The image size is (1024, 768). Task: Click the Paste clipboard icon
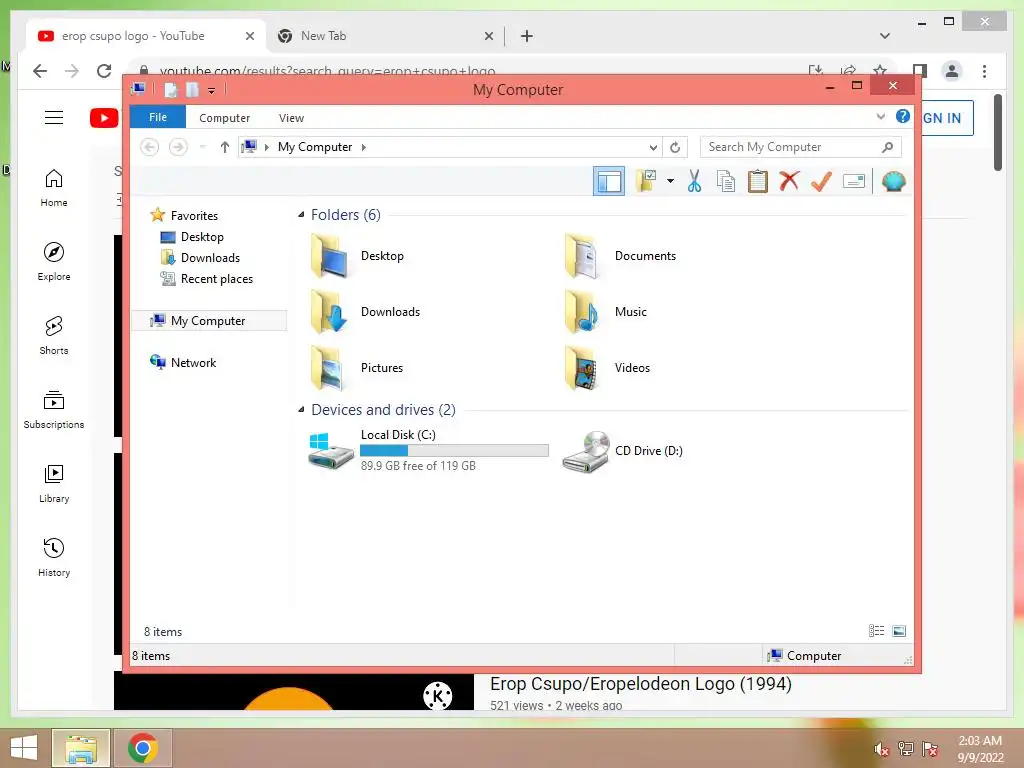pos(758,181)
